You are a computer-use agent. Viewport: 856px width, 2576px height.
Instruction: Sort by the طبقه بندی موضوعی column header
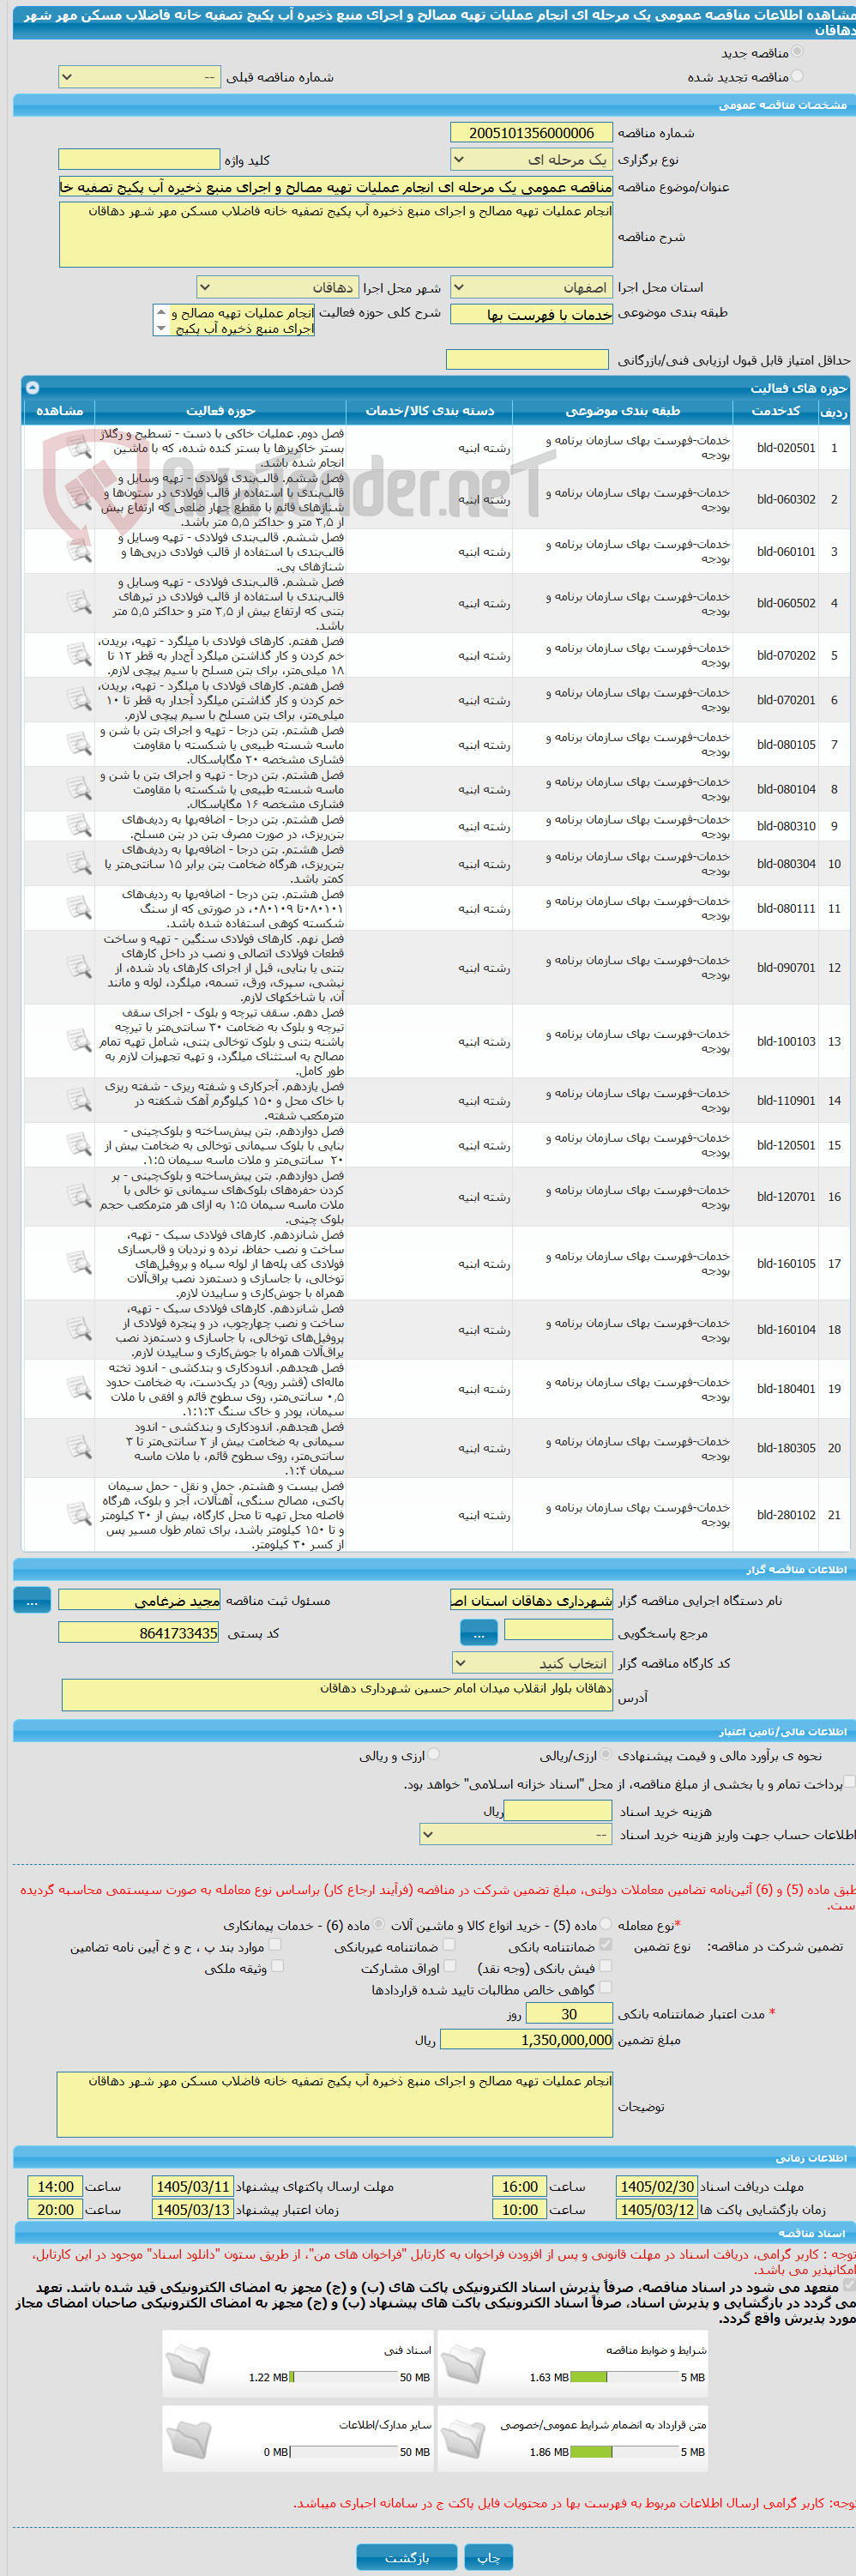[x=622, y=411]
